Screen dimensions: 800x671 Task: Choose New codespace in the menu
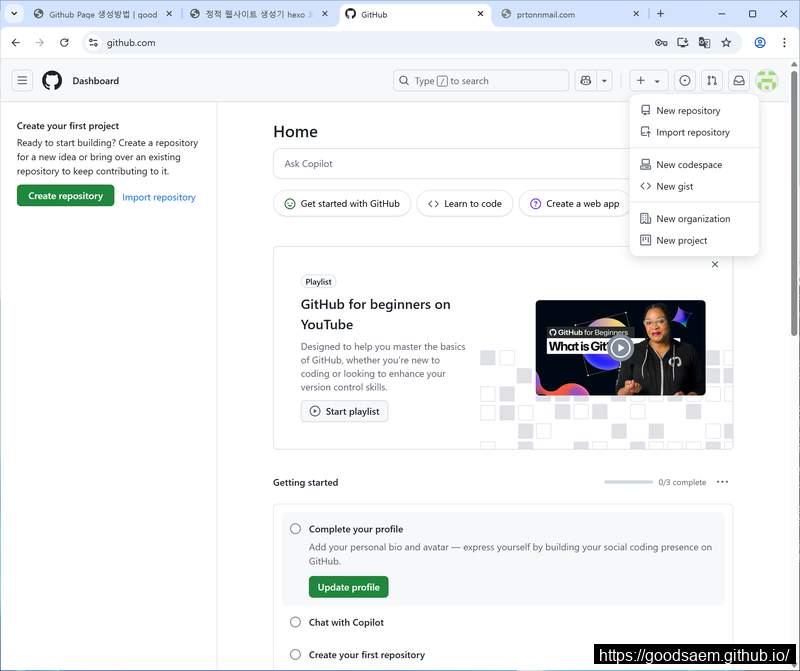(694, 164)
